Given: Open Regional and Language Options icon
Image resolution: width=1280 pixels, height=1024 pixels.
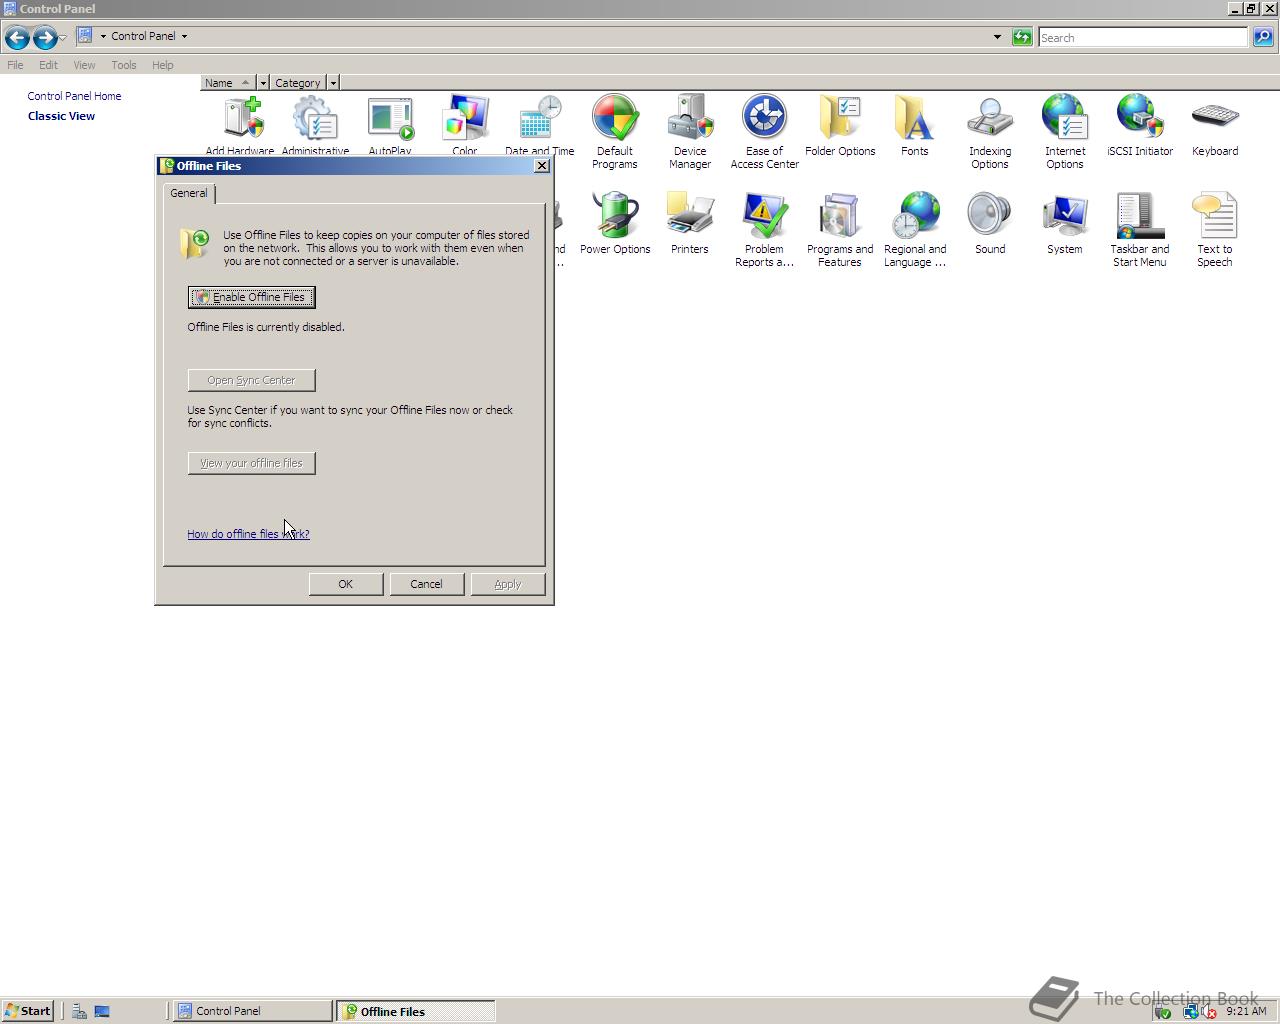Looking at the screenshot, I should pos(915,229).
